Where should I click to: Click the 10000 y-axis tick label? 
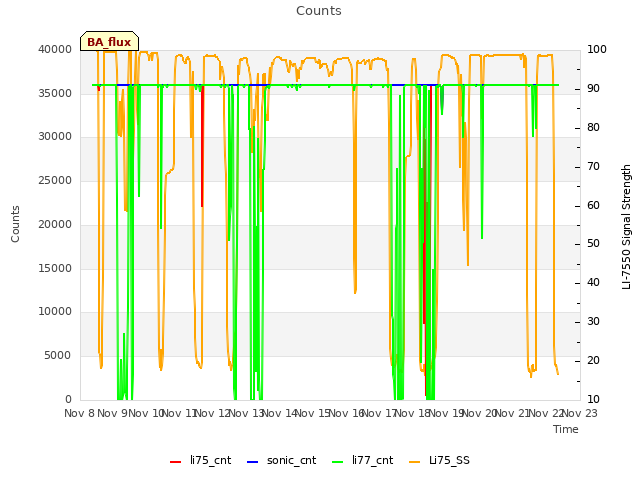[x=55, y=311]
